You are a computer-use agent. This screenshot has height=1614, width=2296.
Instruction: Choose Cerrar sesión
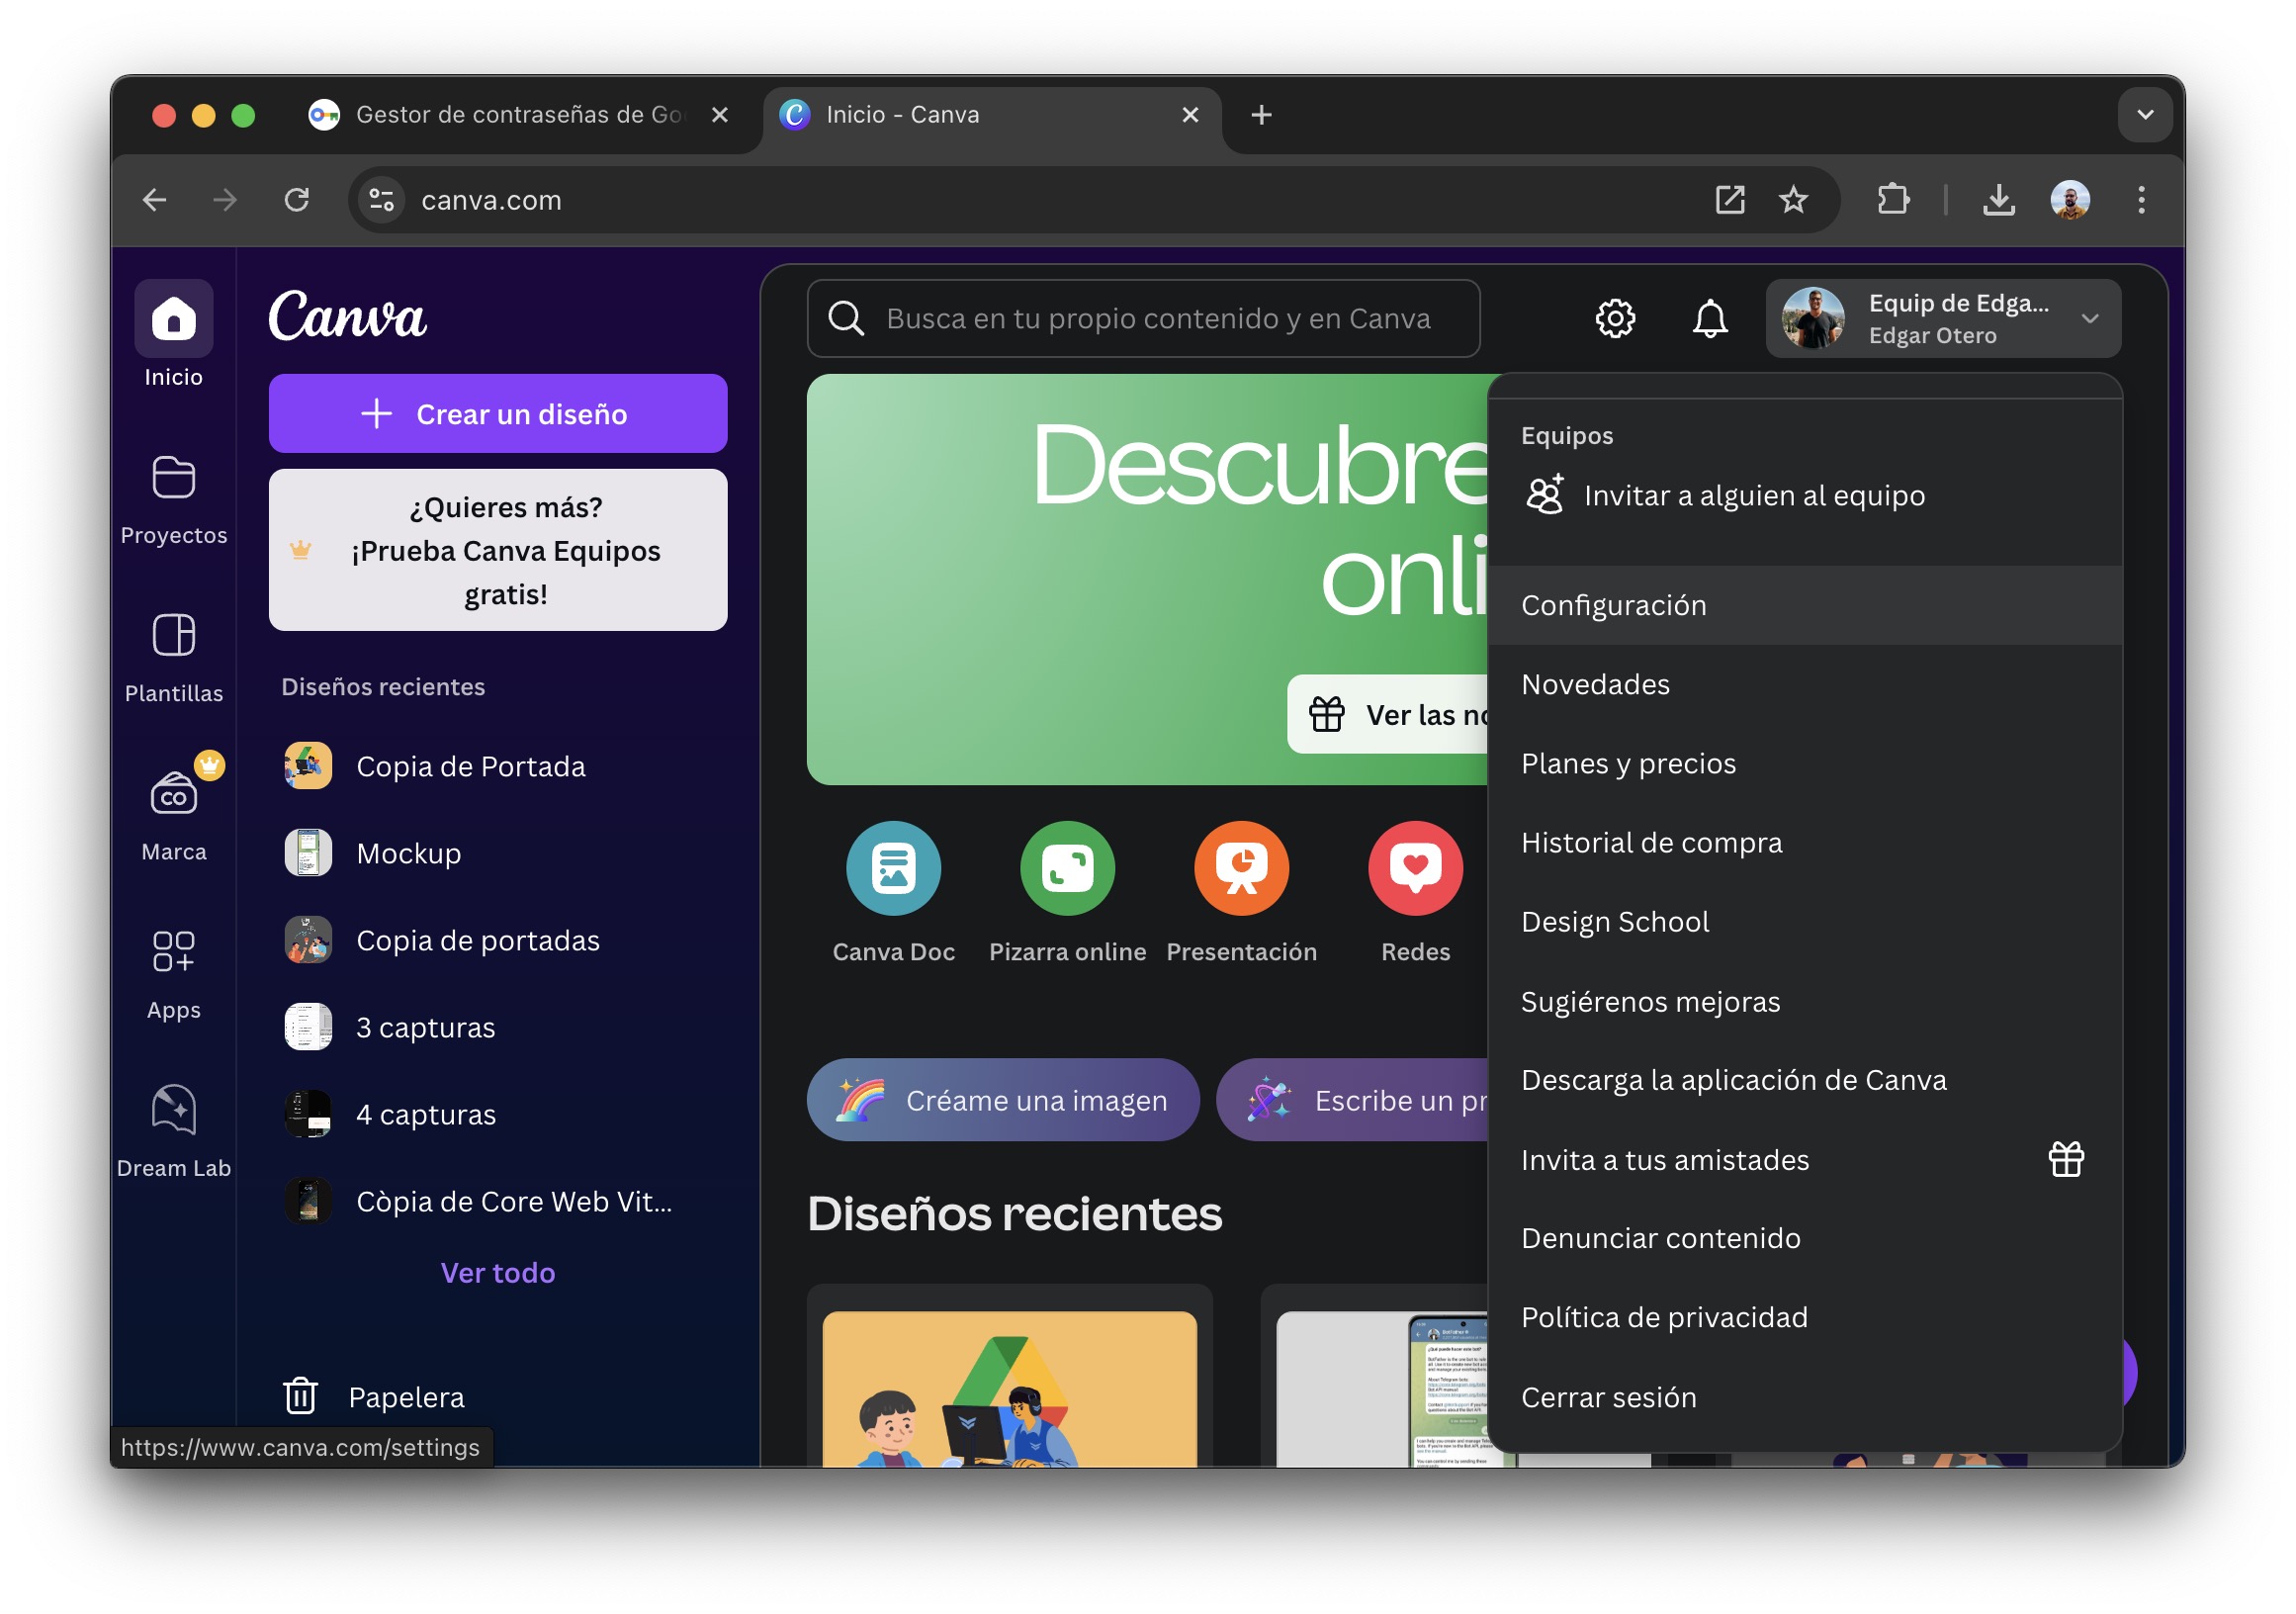click(1805, 1398)
